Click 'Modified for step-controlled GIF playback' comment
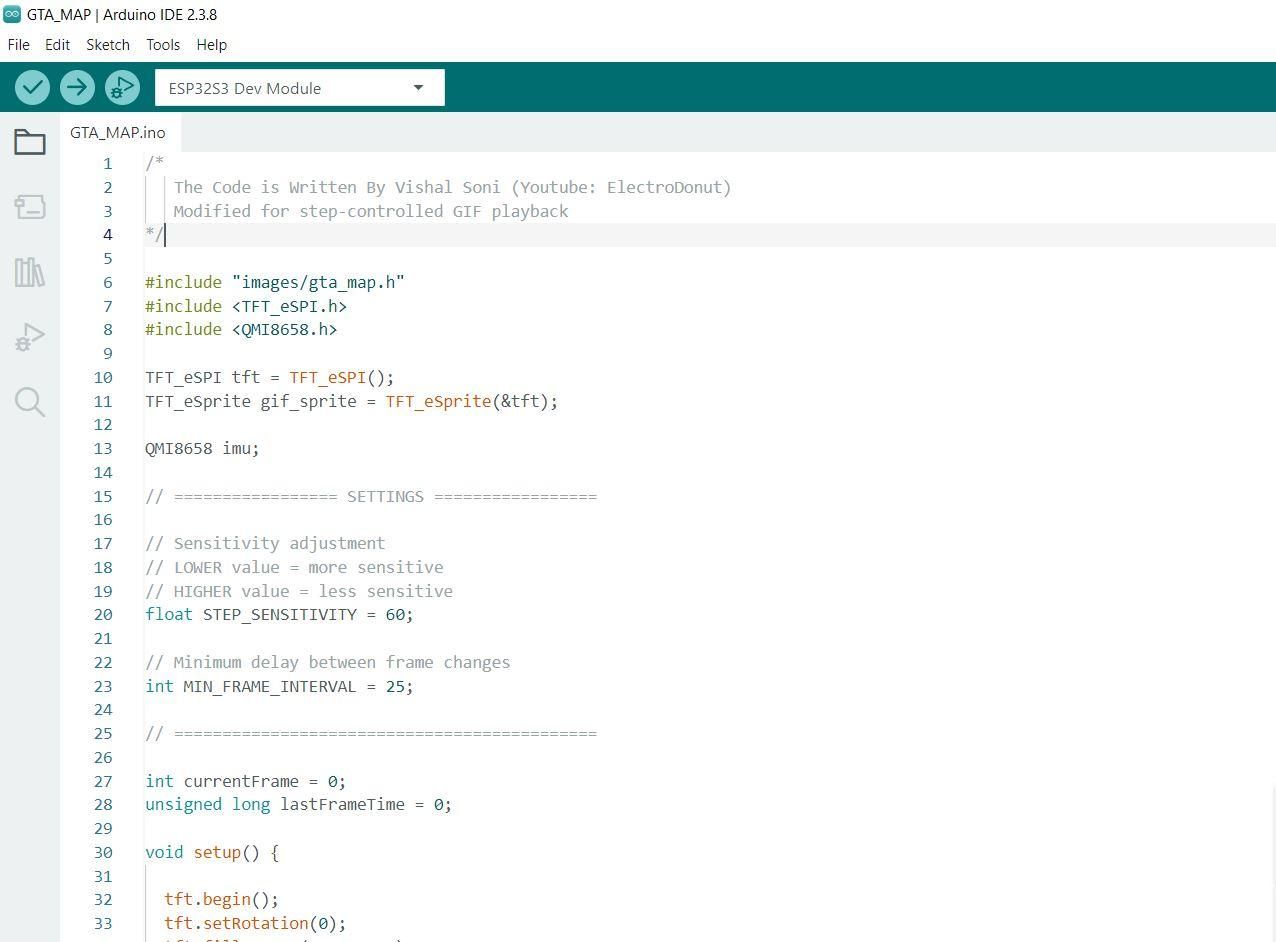The width and height of the screenshot is (1276, 942). pos(371,211)
